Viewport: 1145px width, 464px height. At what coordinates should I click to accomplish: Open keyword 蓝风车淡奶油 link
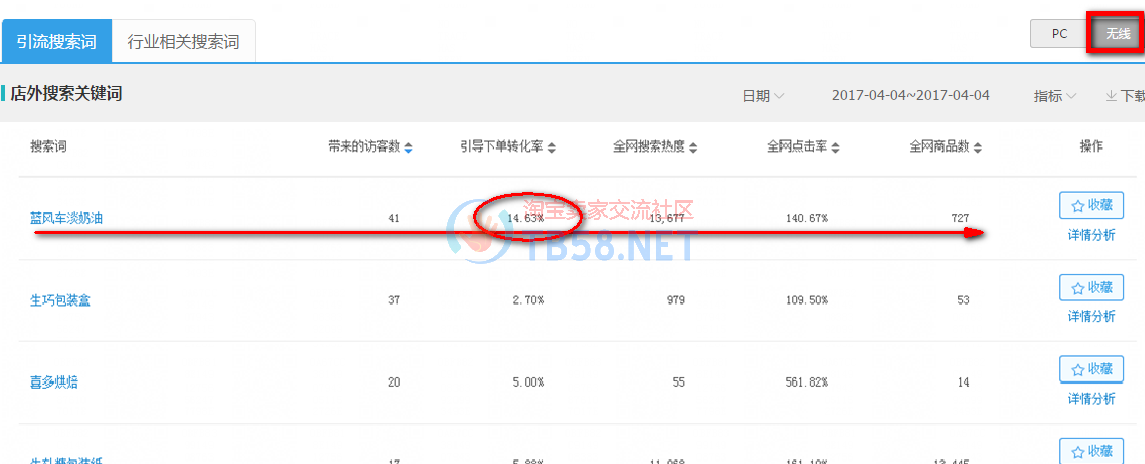(66, 218)
